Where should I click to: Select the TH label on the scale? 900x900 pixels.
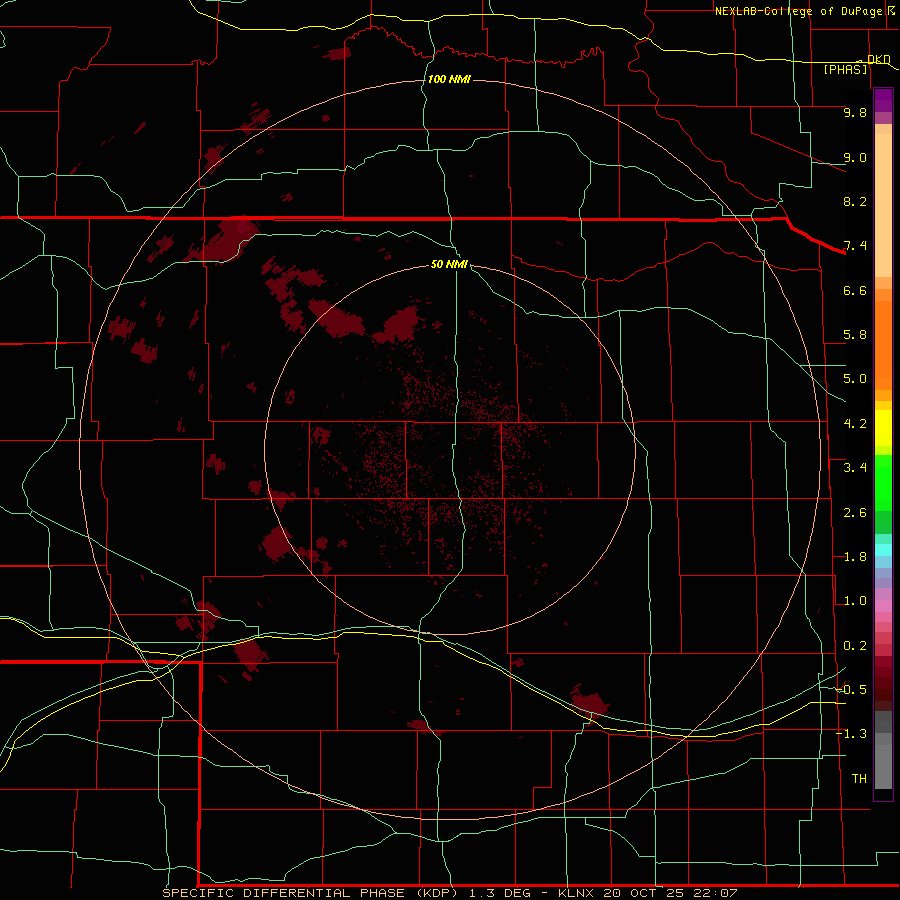[859, 779]
